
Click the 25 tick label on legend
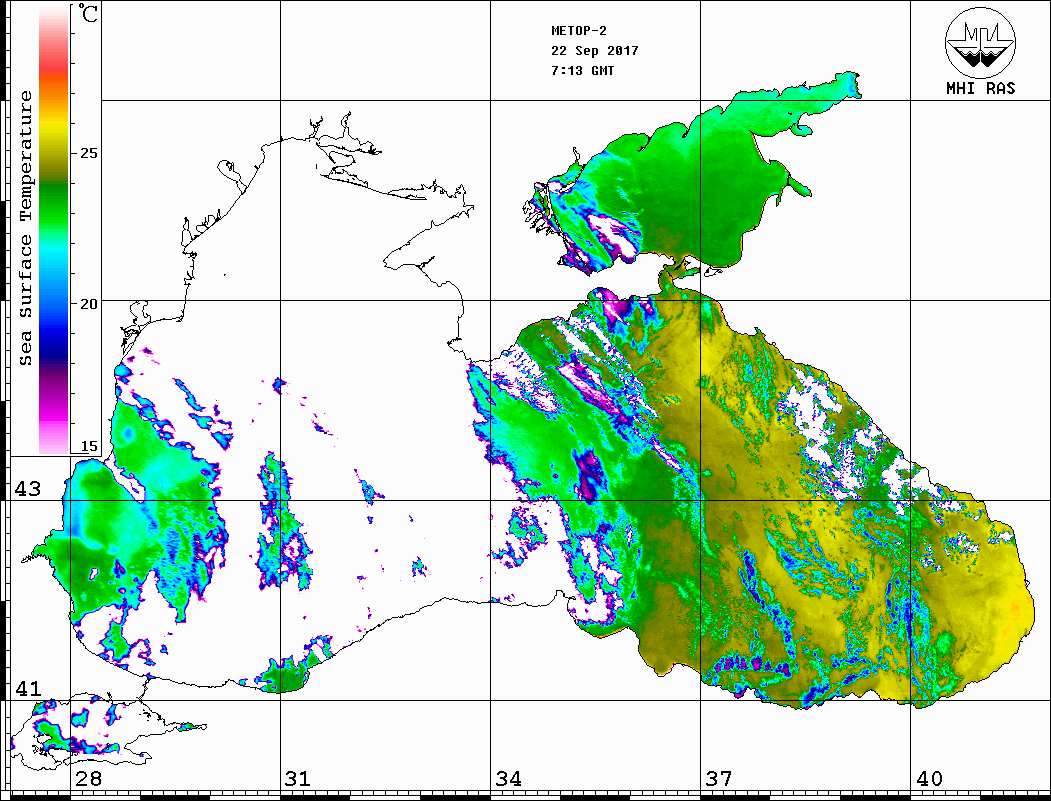click(89, 153)
